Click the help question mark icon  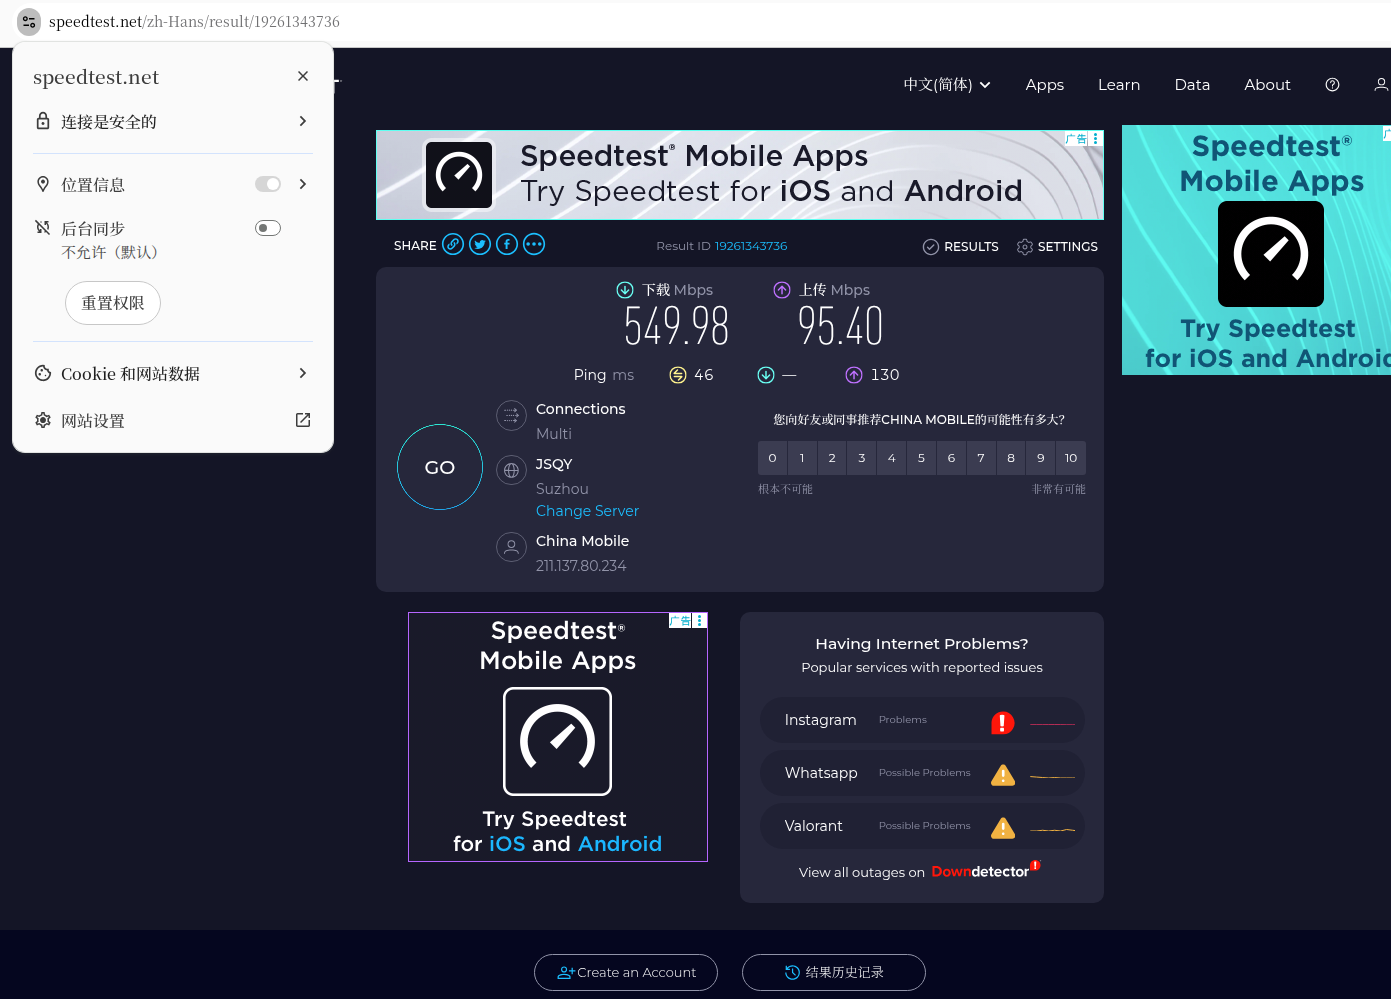1332,85
